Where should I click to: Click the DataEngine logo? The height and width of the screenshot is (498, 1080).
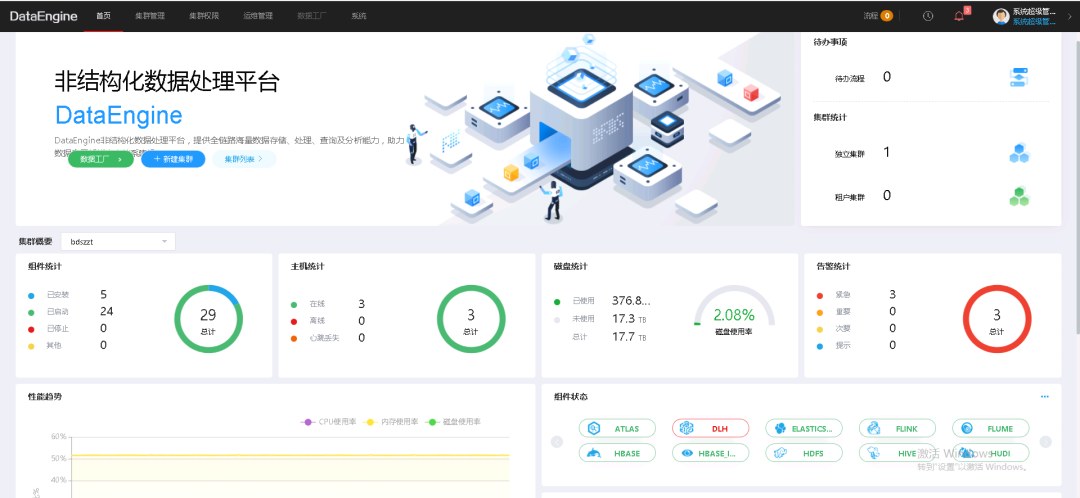pyautogui.click(x=43, y=17)
